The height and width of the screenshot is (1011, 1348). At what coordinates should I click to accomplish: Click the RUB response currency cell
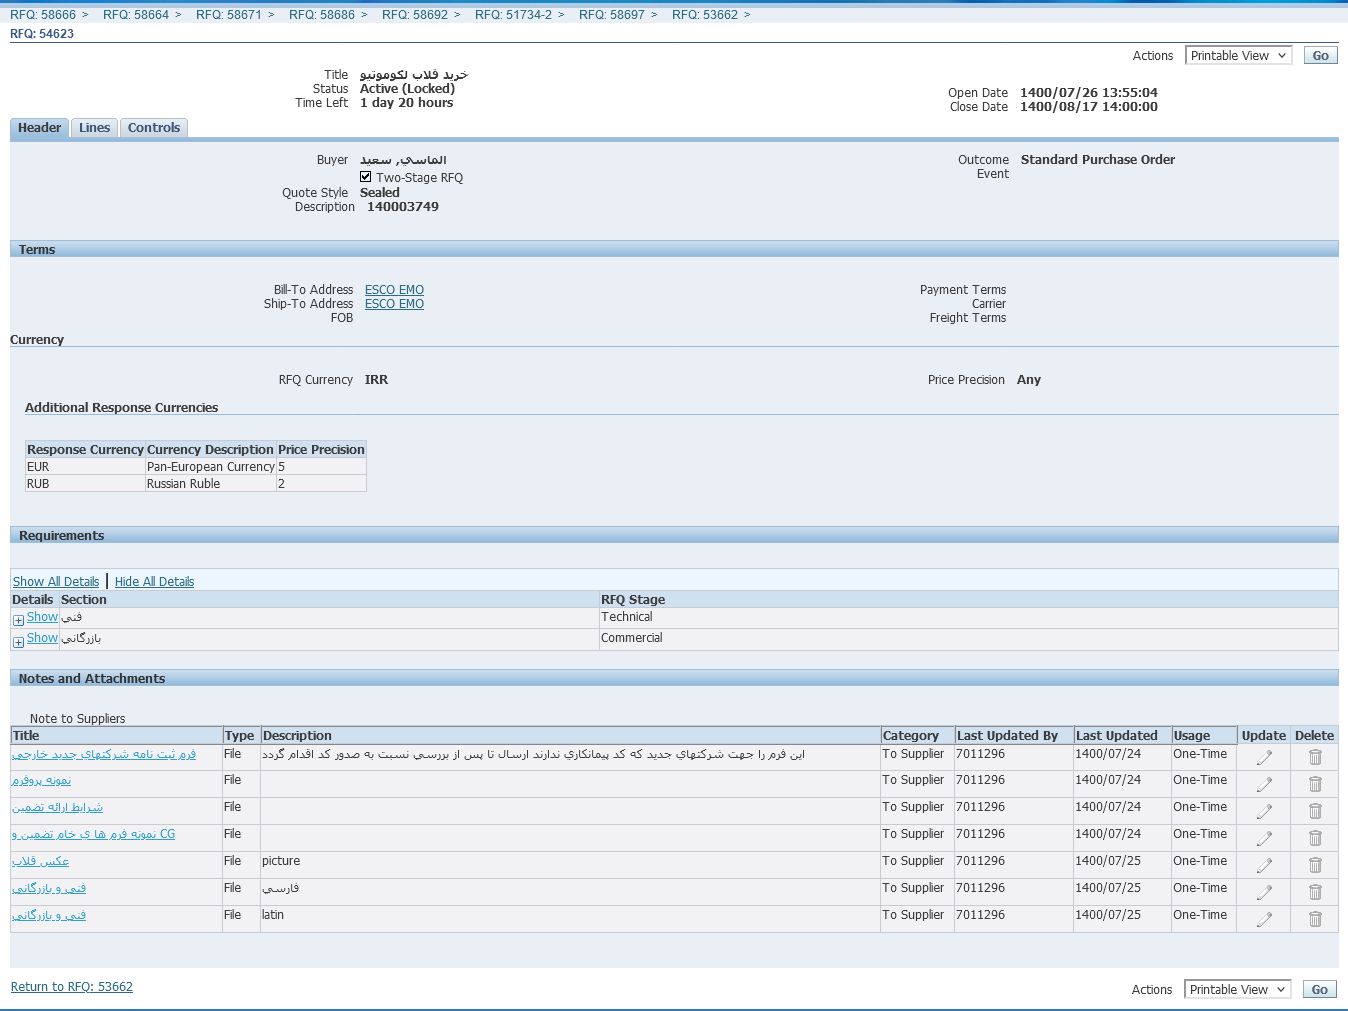point(85,484)
